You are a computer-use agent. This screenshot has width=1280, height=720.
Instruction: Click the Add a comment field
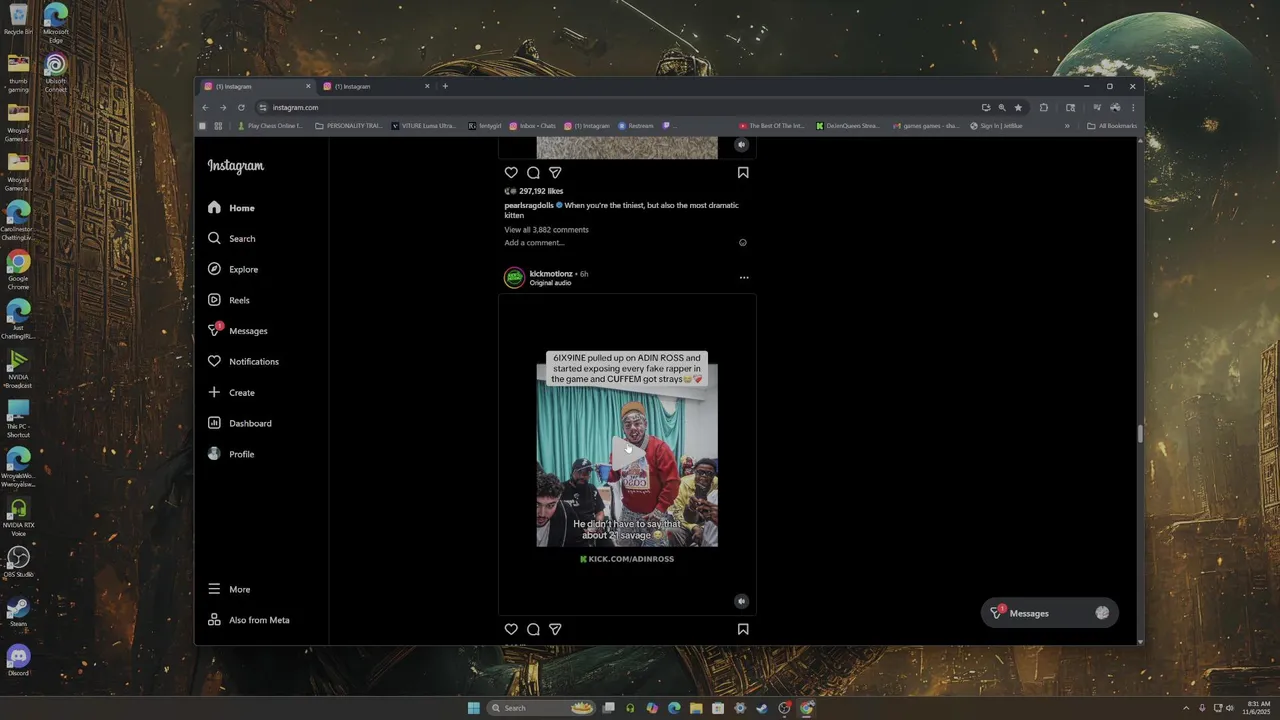click(534, 243)
